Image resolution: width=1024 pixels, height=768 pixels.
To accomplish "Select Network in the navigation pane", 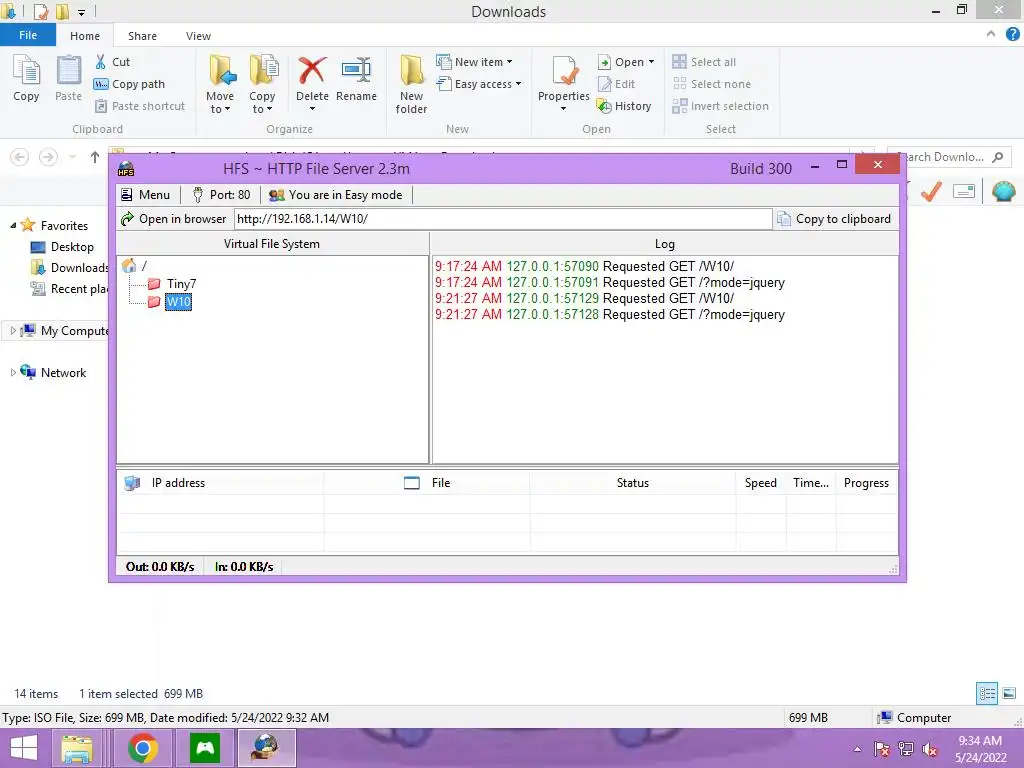I will pos(54,372).
